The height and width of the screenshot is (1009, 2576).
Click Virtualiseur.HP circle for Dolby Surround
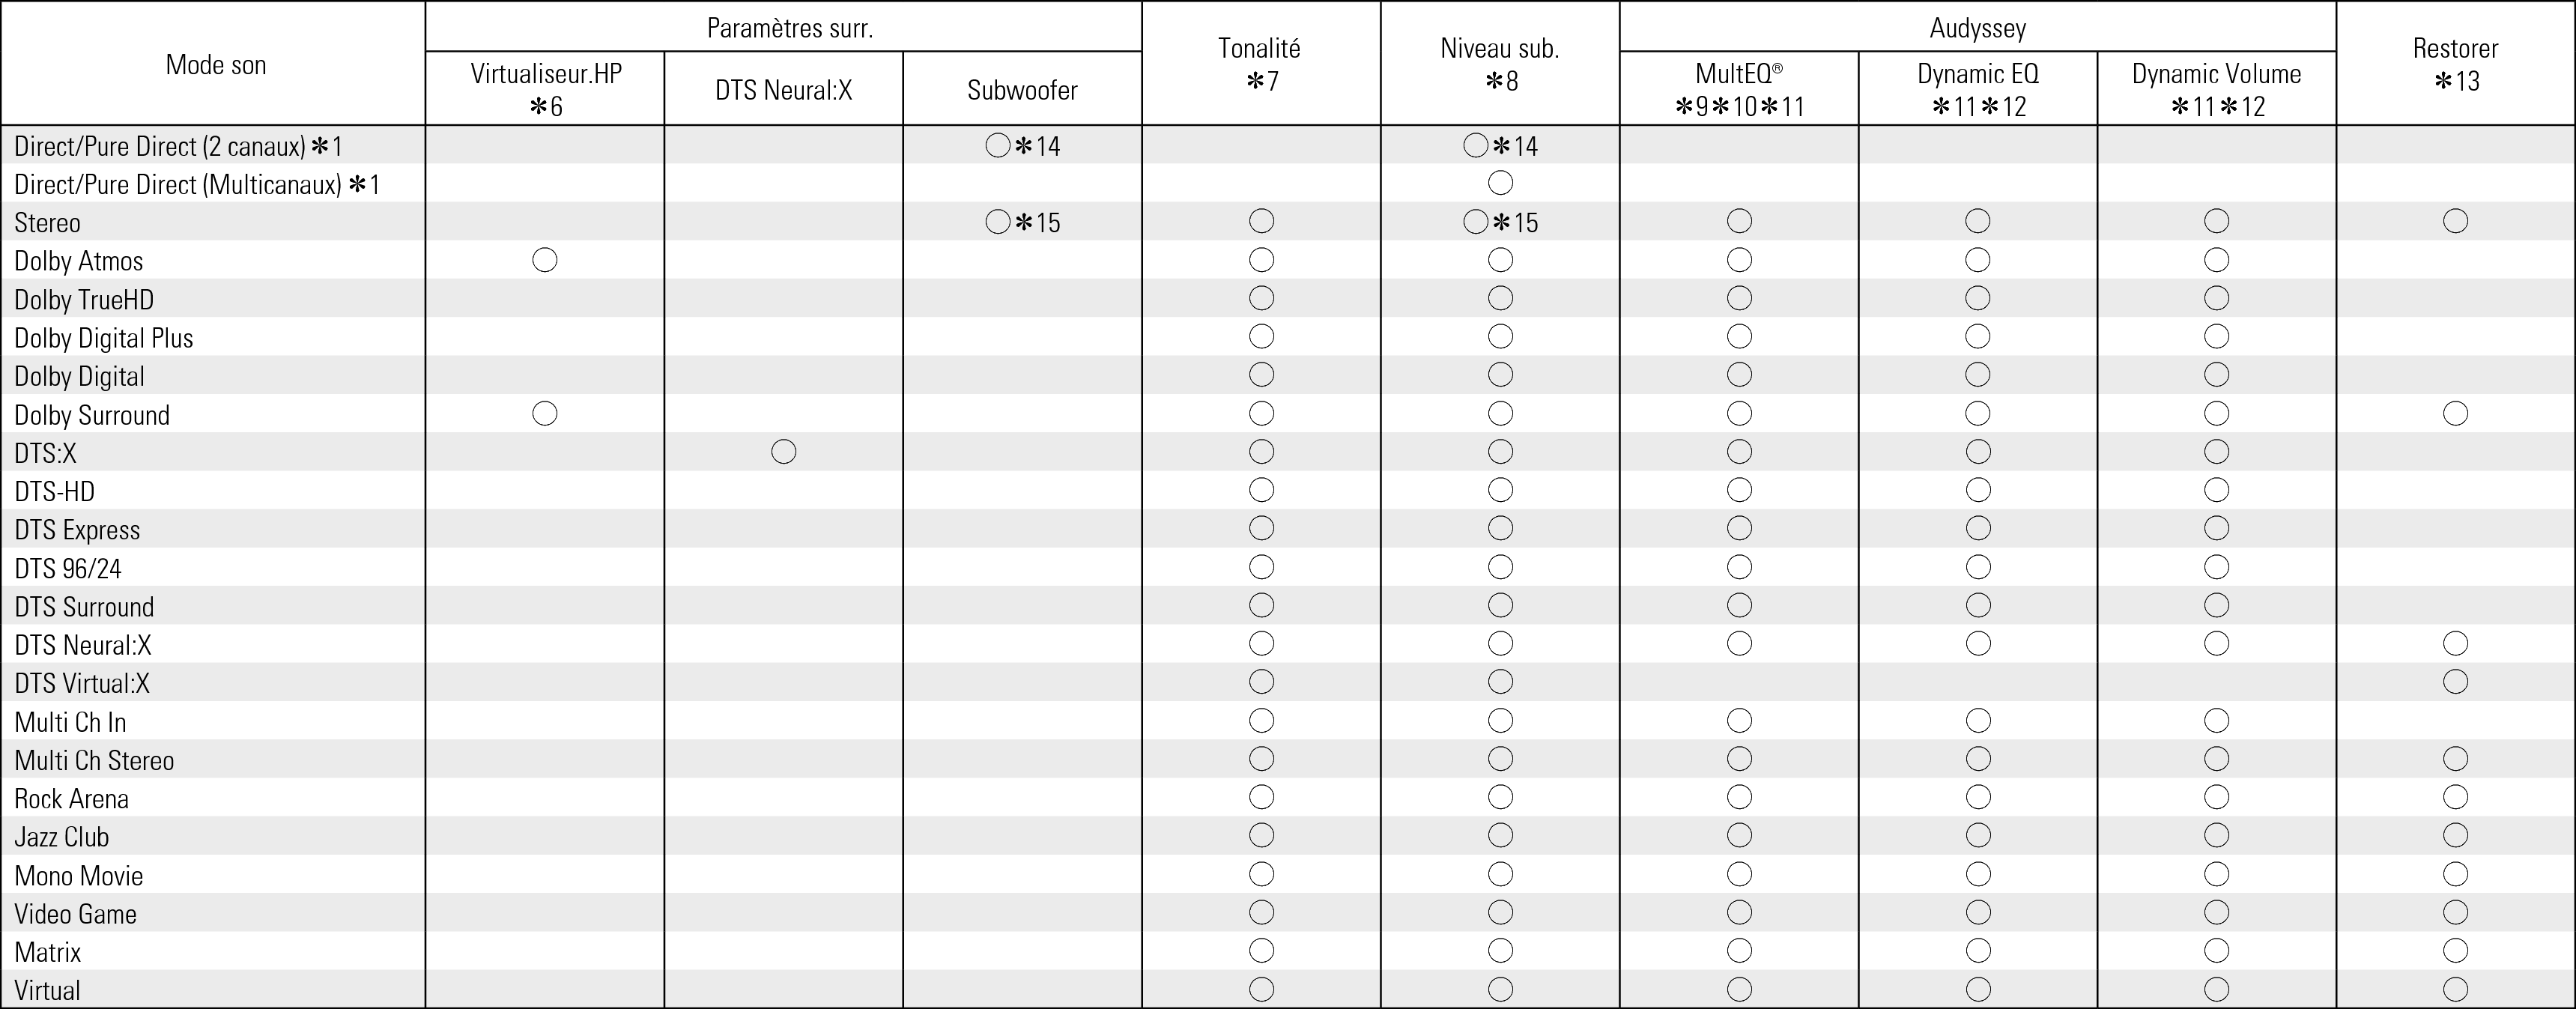(x=545, y=413)
